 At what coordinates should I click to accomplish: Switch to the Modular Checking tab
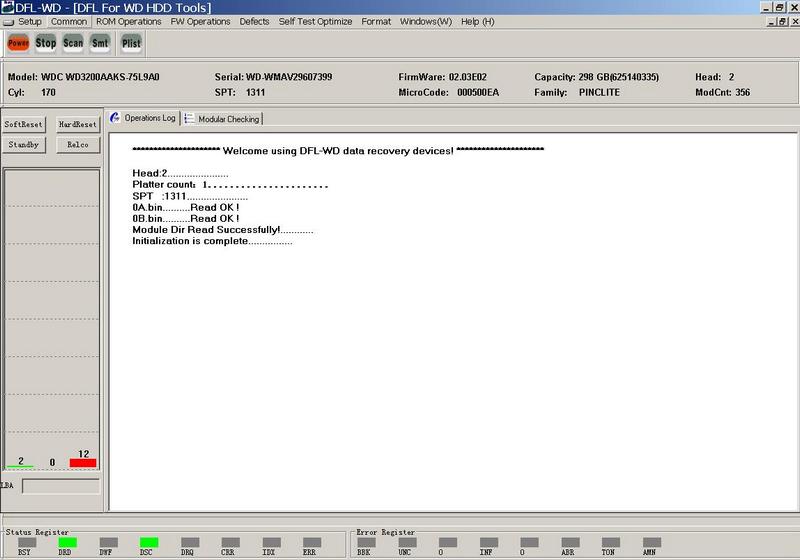pyautogui.click(x=222, y=119)
